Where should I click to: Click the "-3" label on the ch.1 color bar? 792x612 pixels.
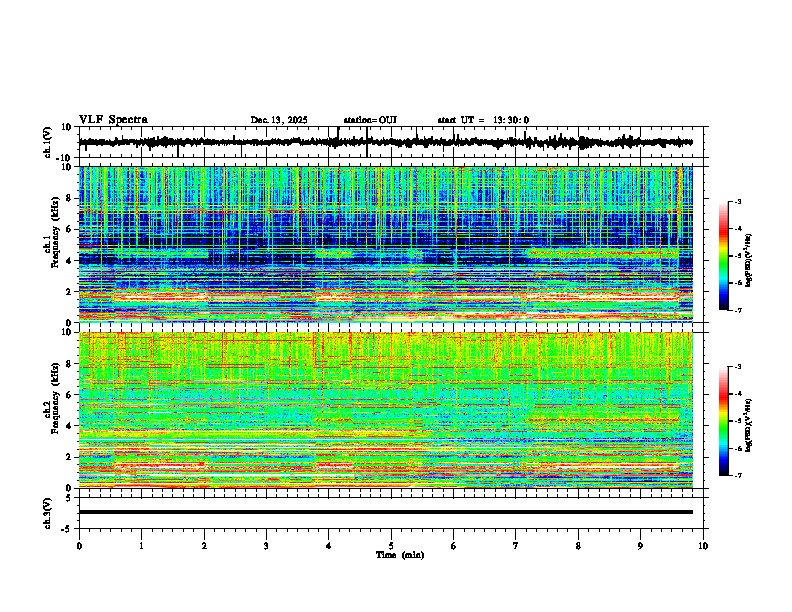click(737, 201)
